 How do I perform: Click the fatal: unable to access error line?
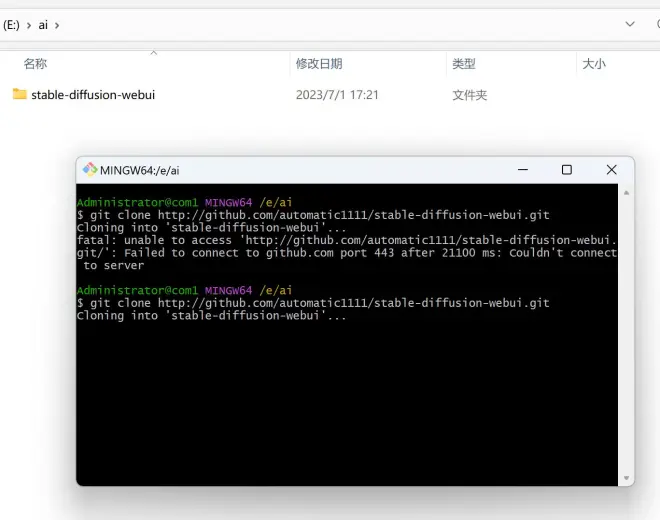(x=347, y=240)
